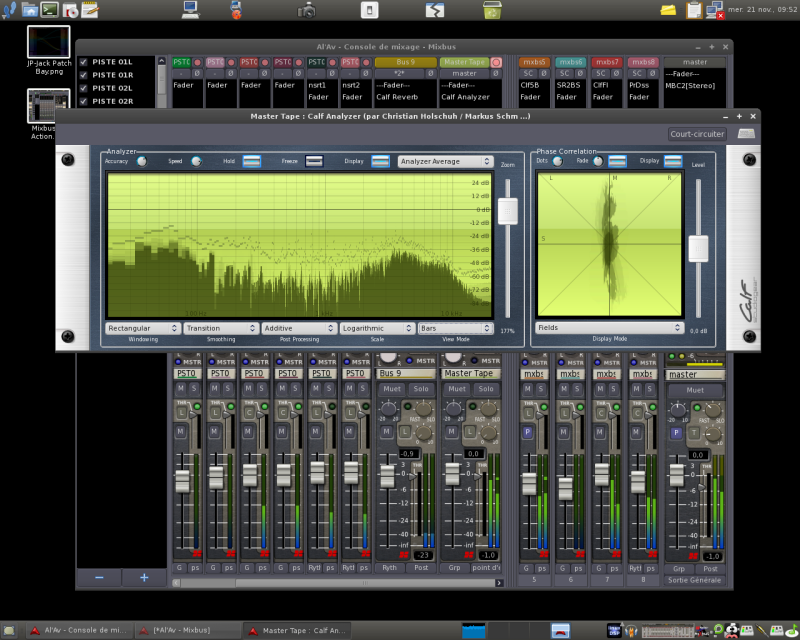The height and width of the screenshot is (640, 800).
Task: Click the analyzer Accuracy knob
Action: pos(141,161)
